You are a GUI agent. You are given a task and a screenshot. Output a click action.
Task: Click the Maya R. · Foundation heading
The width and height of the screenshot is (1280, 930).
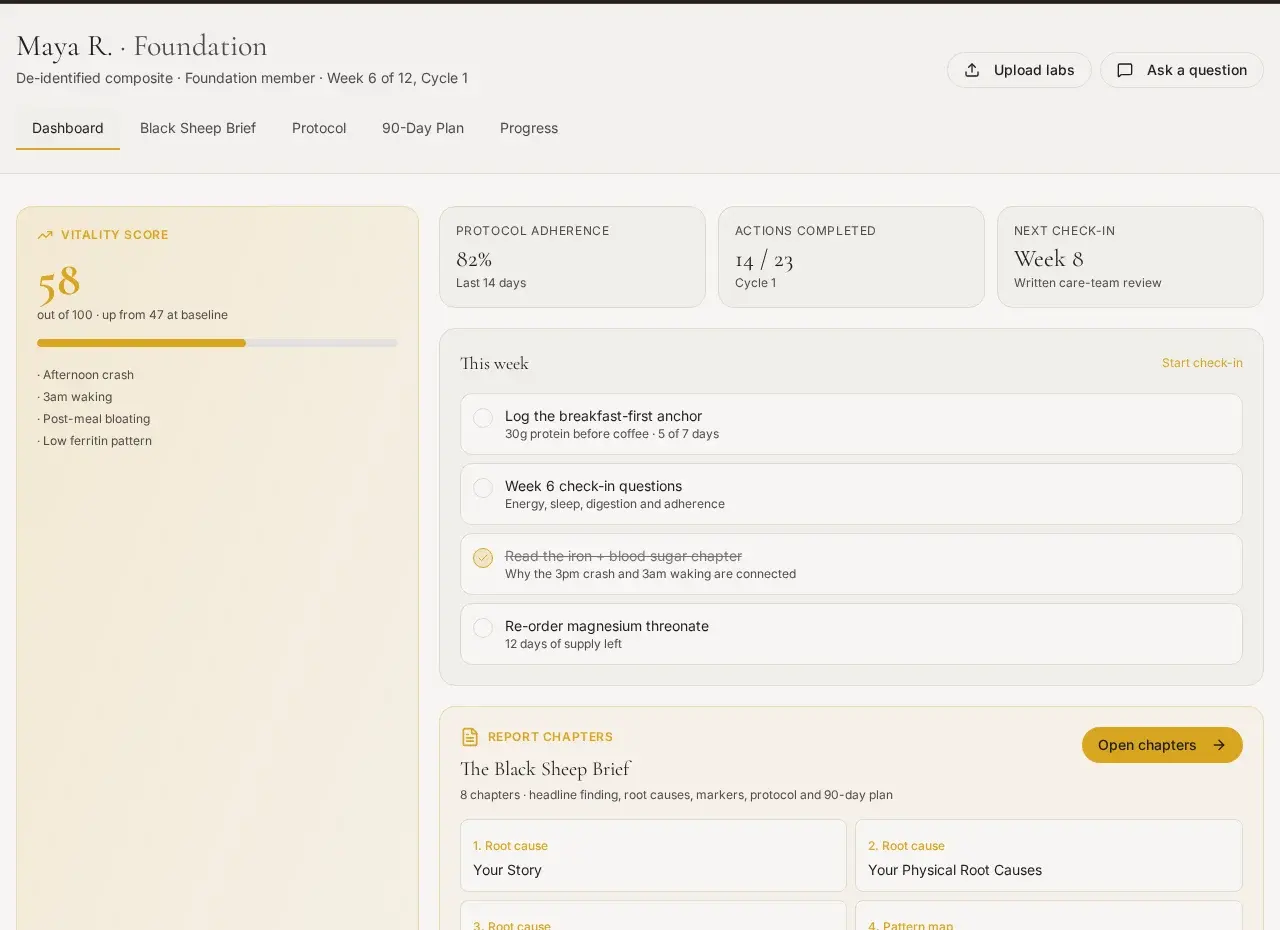(x=142, y=46)
